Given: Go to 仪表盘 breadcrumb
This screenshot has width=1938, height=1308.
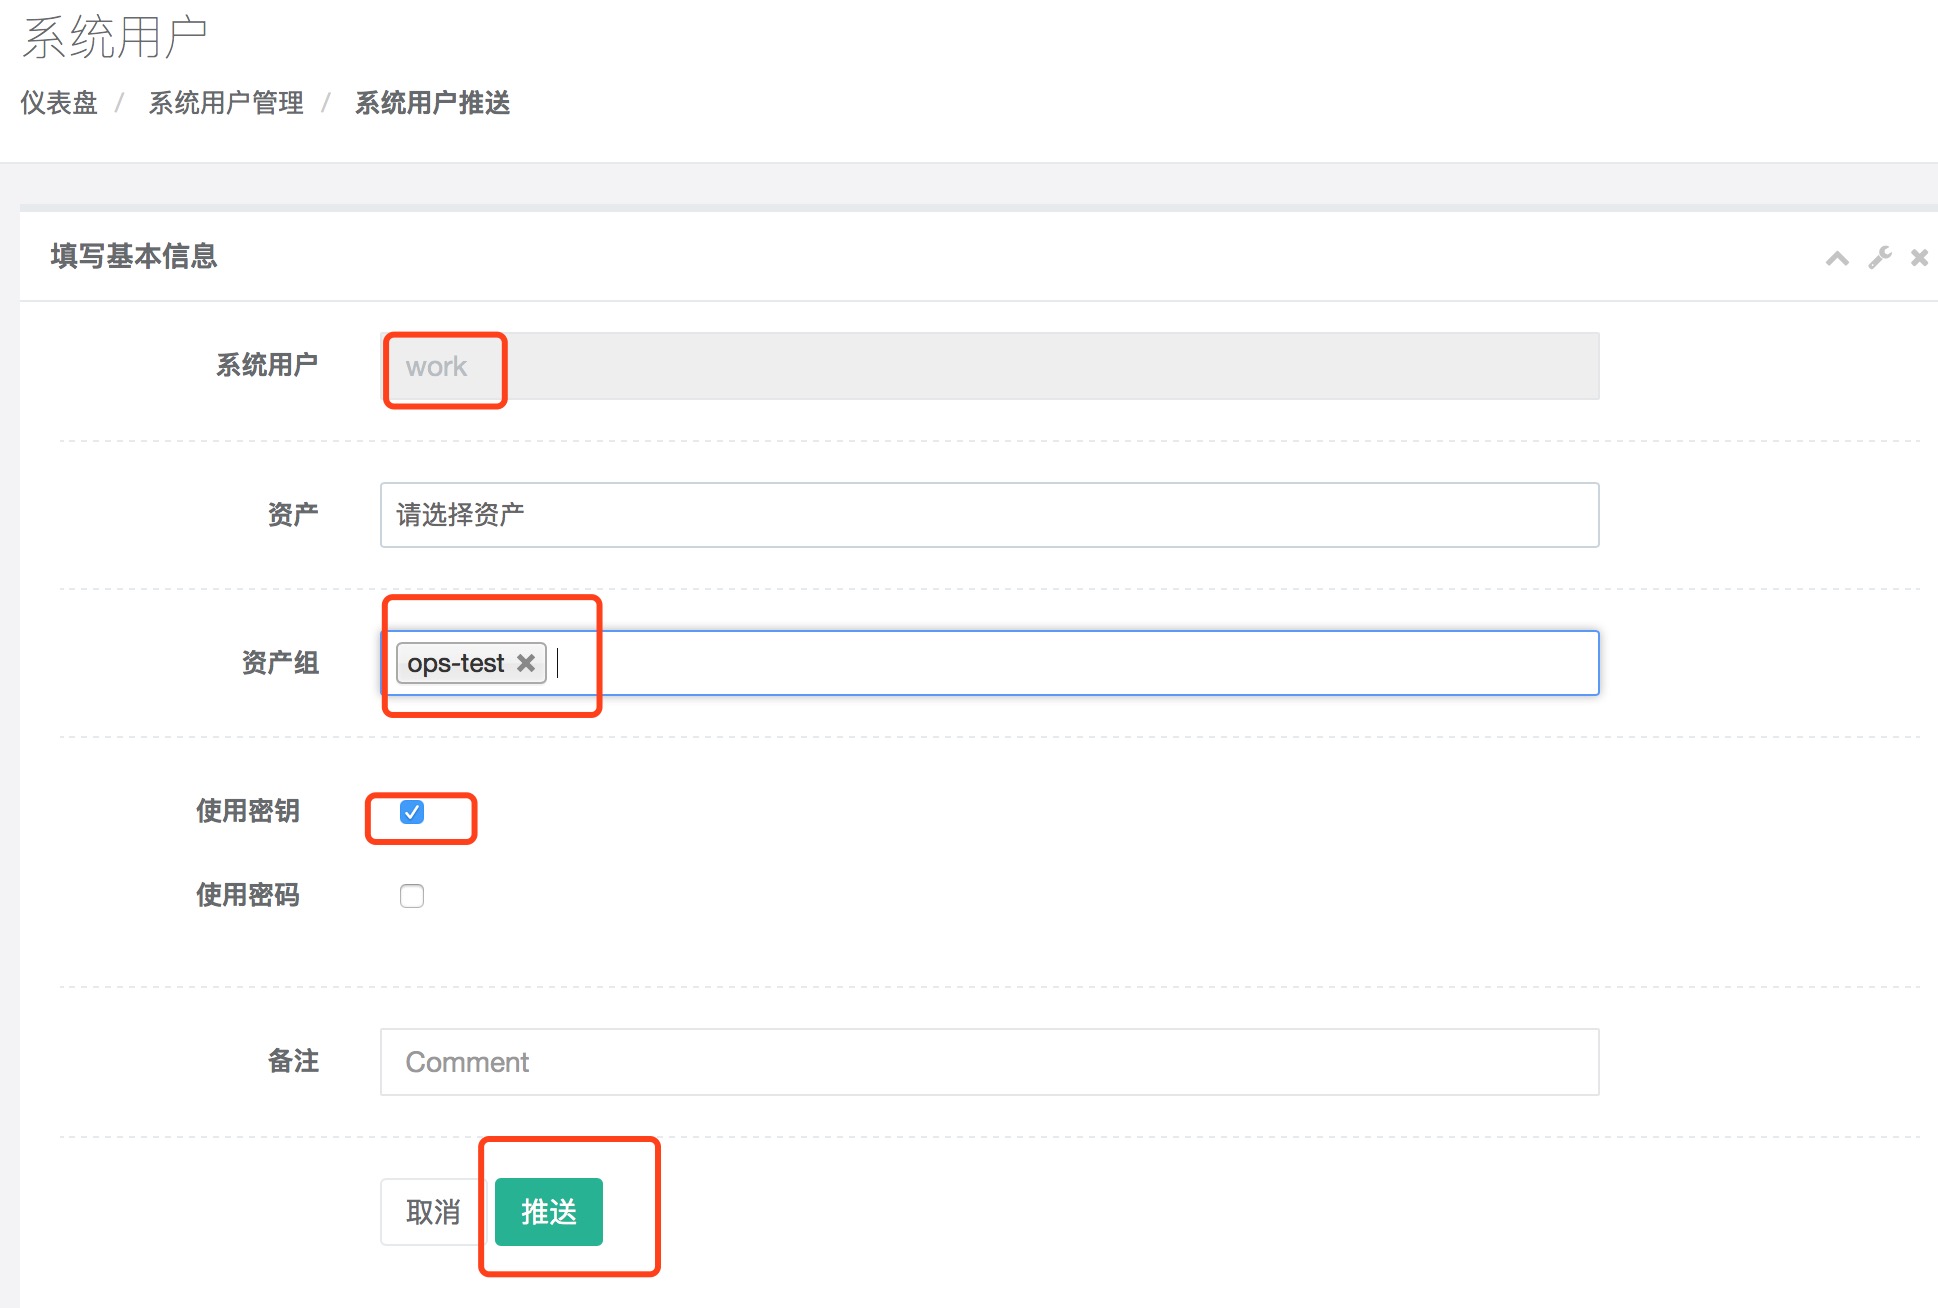Looking at the screenshot, I should [x=59, y=103].
